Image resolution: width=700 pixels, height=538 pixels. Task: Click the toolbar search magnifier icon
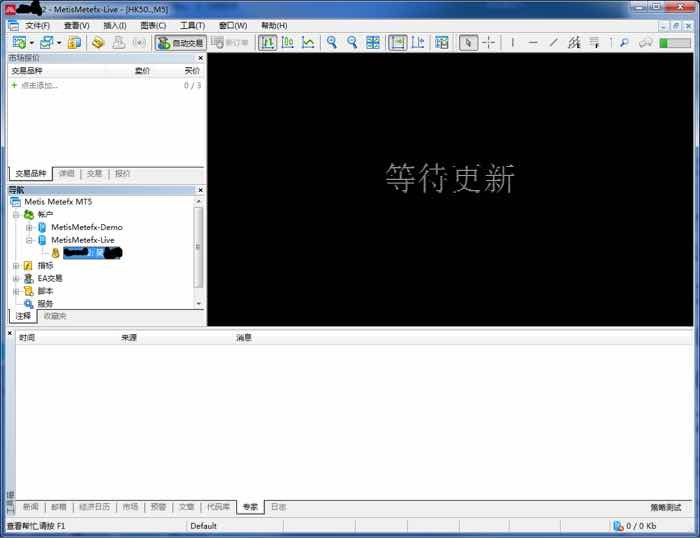pos(624,42)
